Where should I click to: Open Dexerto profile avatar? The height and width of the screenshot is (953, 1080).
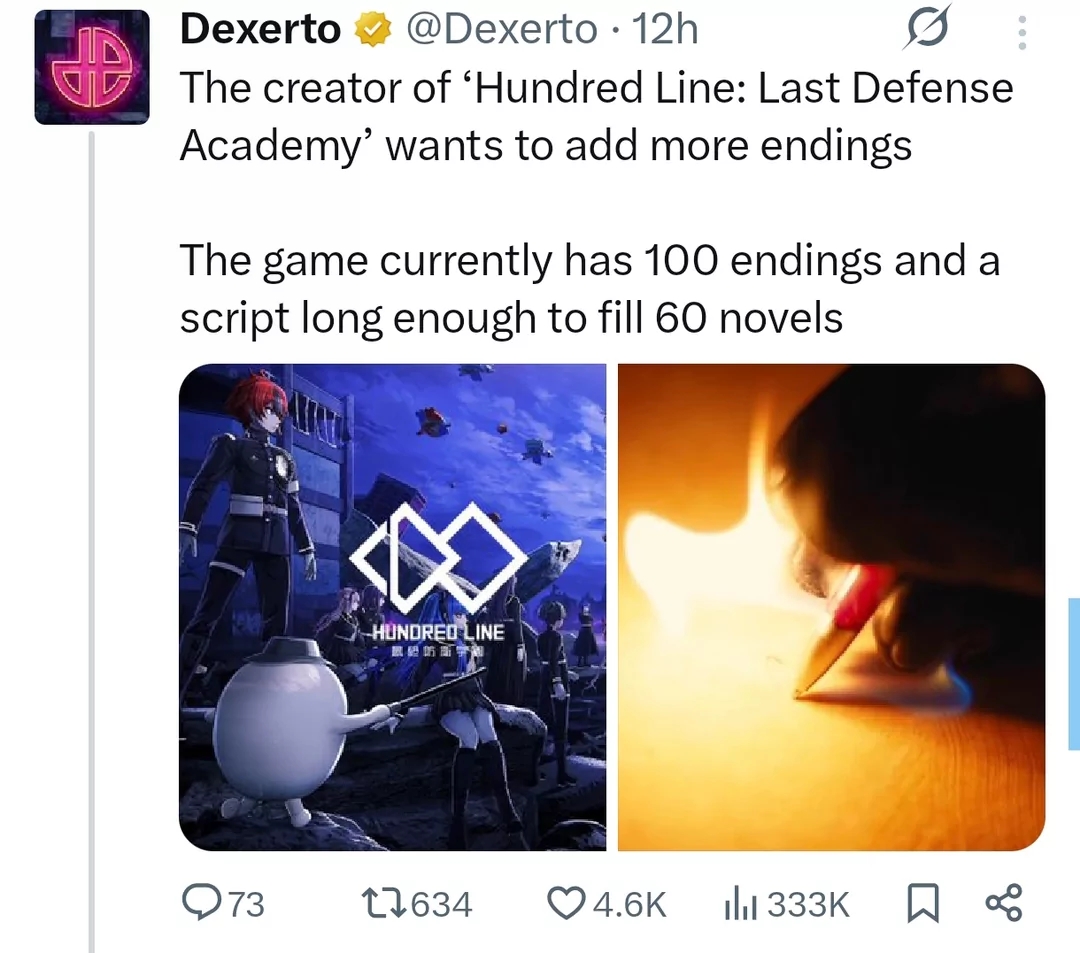click(x=92, y=67)
